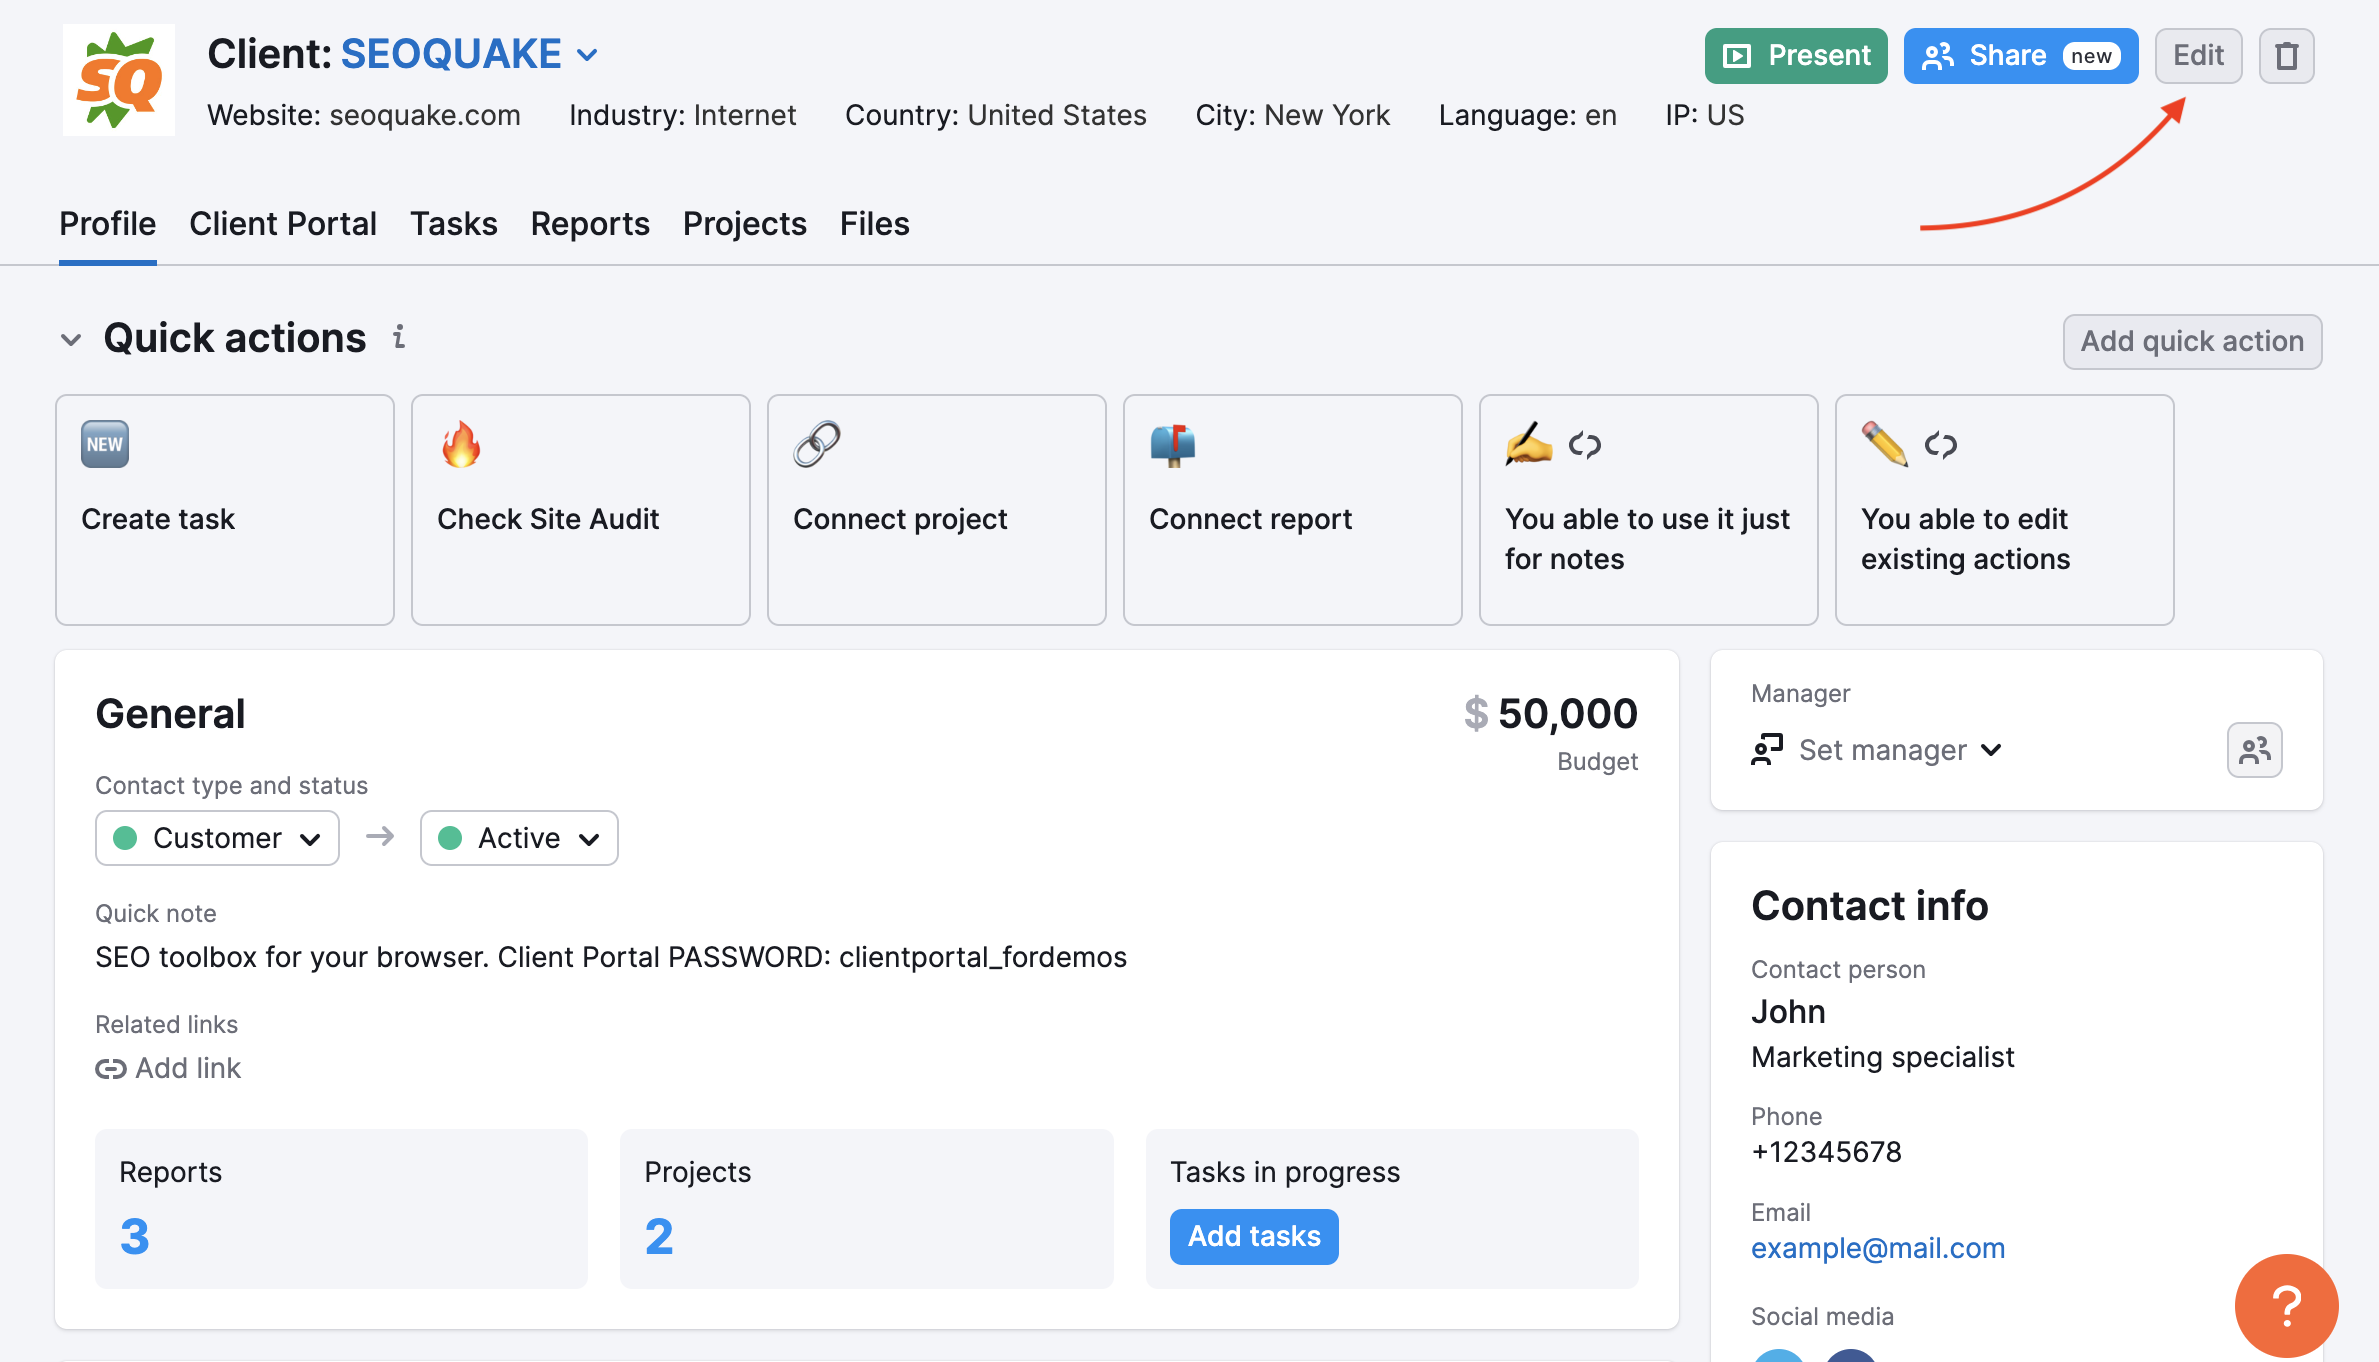Click 'City: New York' text
This screenshot has width=2379, height=1362.
(1293, 115)
